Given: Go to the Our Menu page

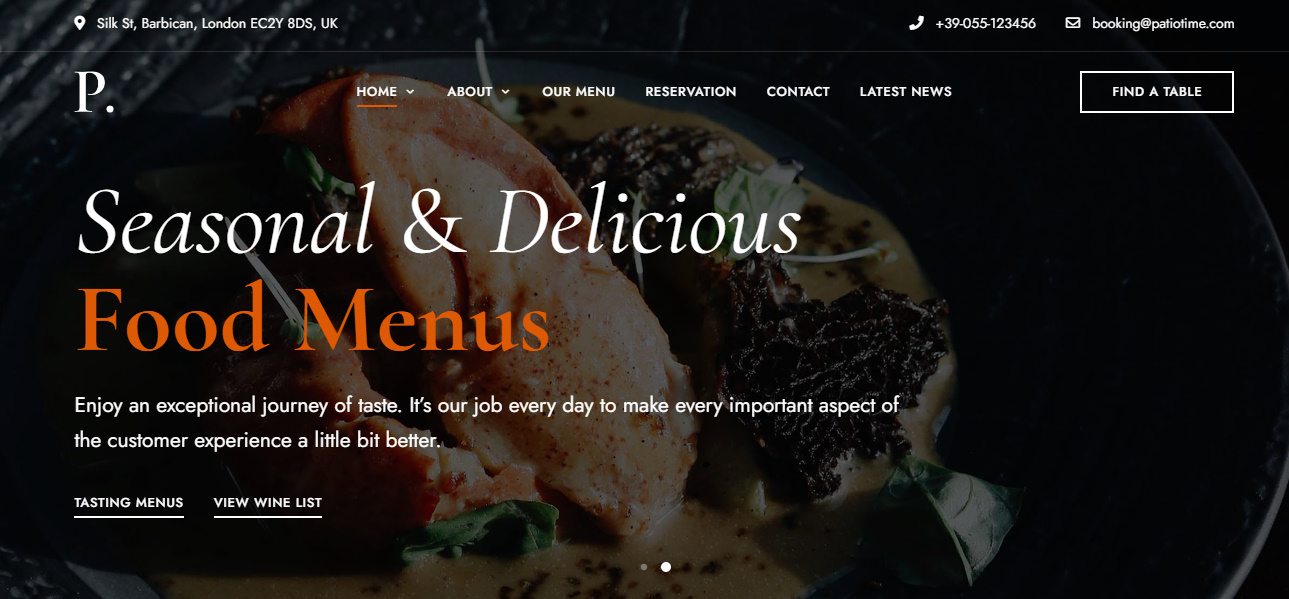Looking at the screenshot, I should [x=579, y=92].
